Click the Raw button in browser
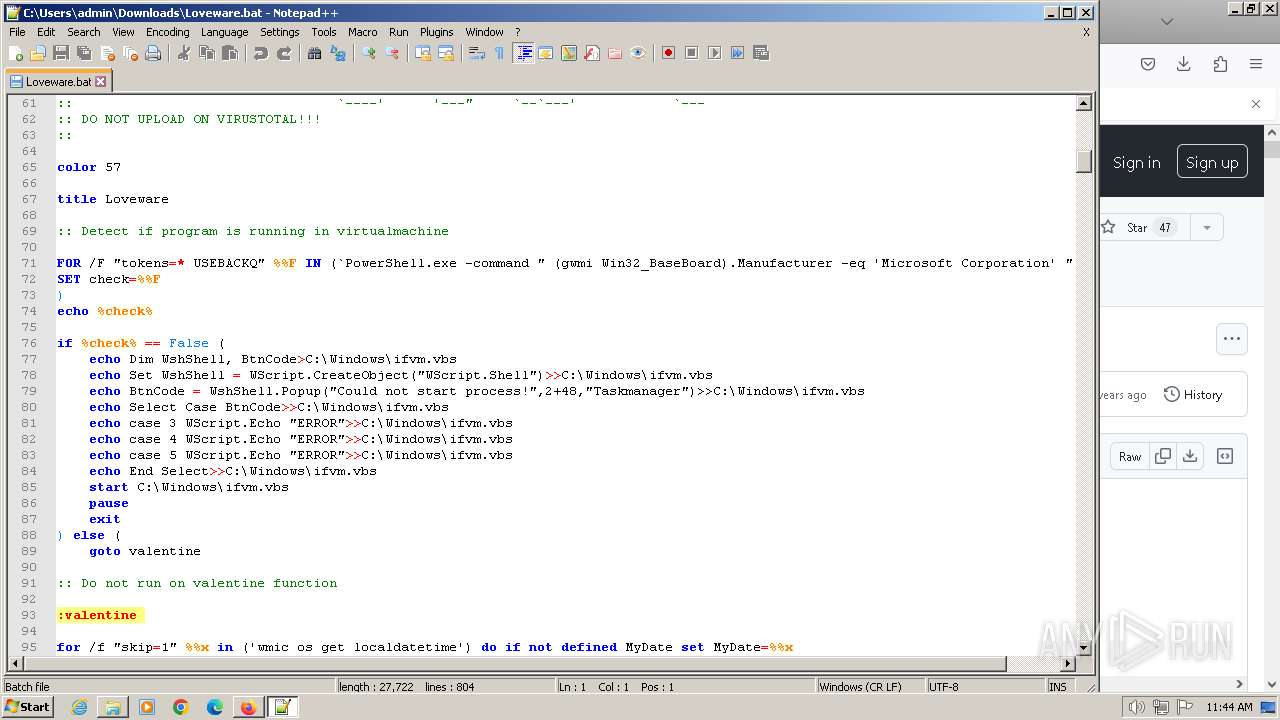 [1130, 456]
